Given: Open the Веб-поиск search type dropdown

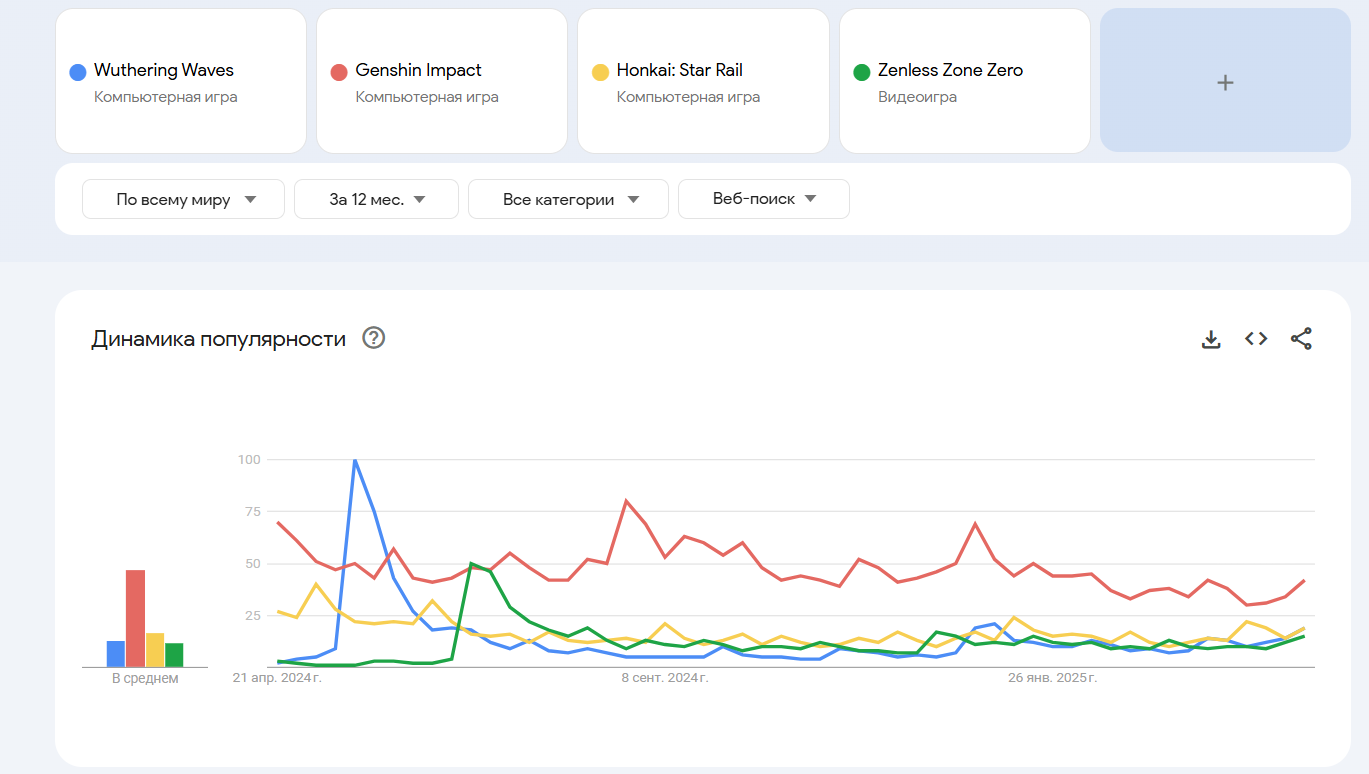Looking at the screenshot, I should [x=764, y=199].
